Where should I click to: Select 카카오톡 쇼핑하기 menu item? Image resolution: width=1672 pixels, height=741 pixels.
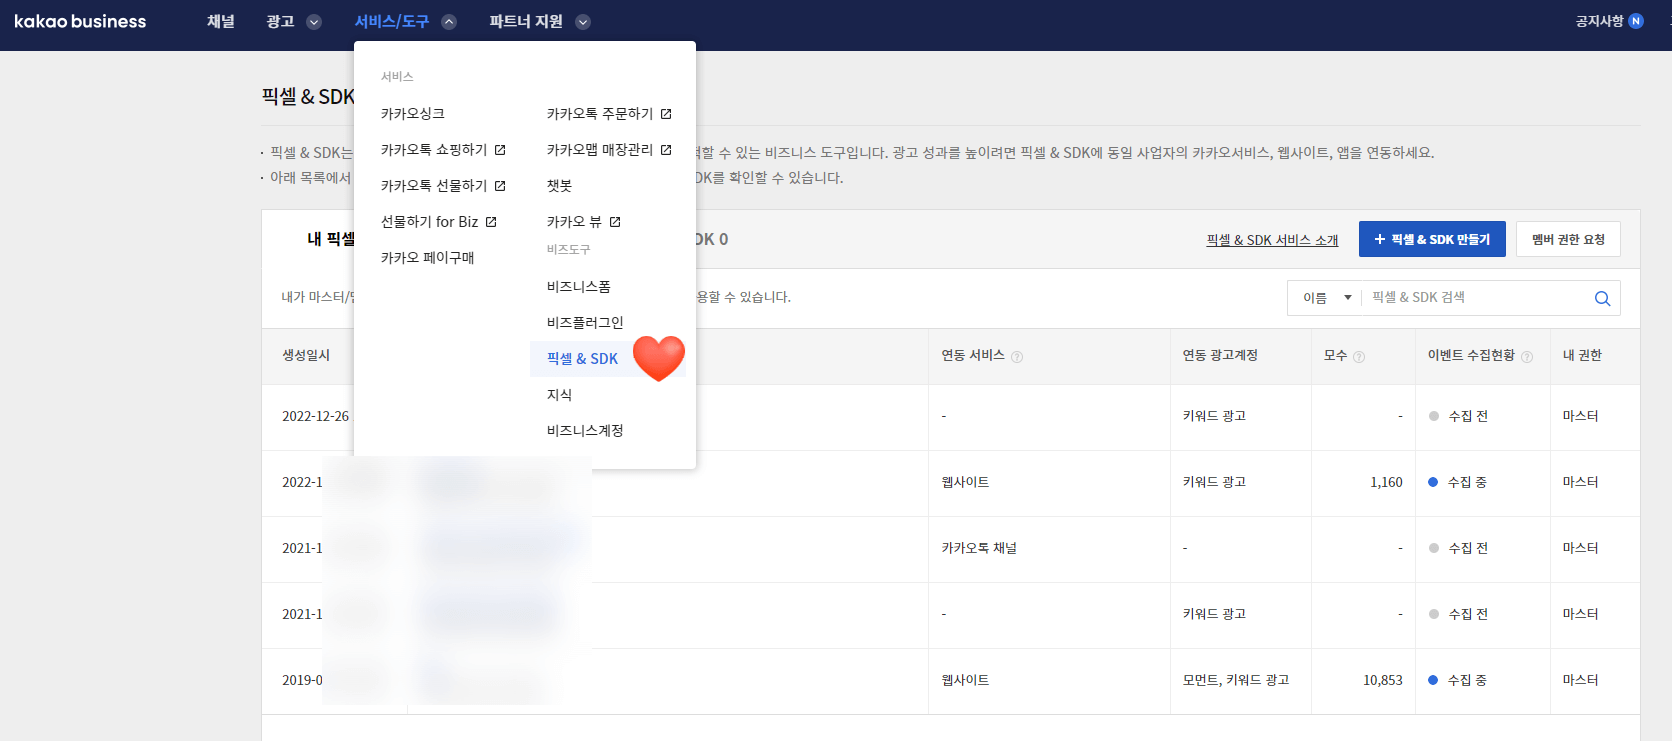(x=434, y=150)
